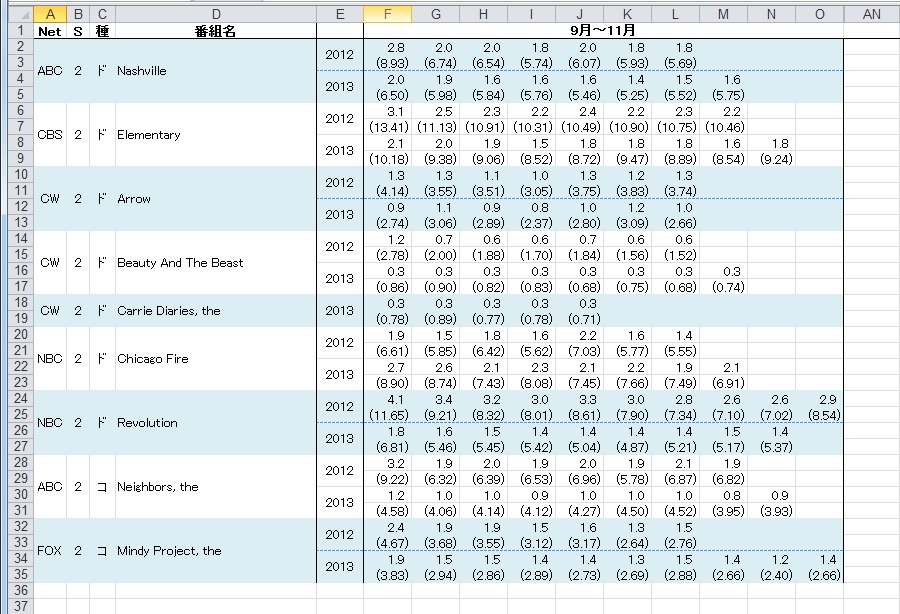Select row 36 header
Viewport: 900px width, 614px height.
[21, 590]
